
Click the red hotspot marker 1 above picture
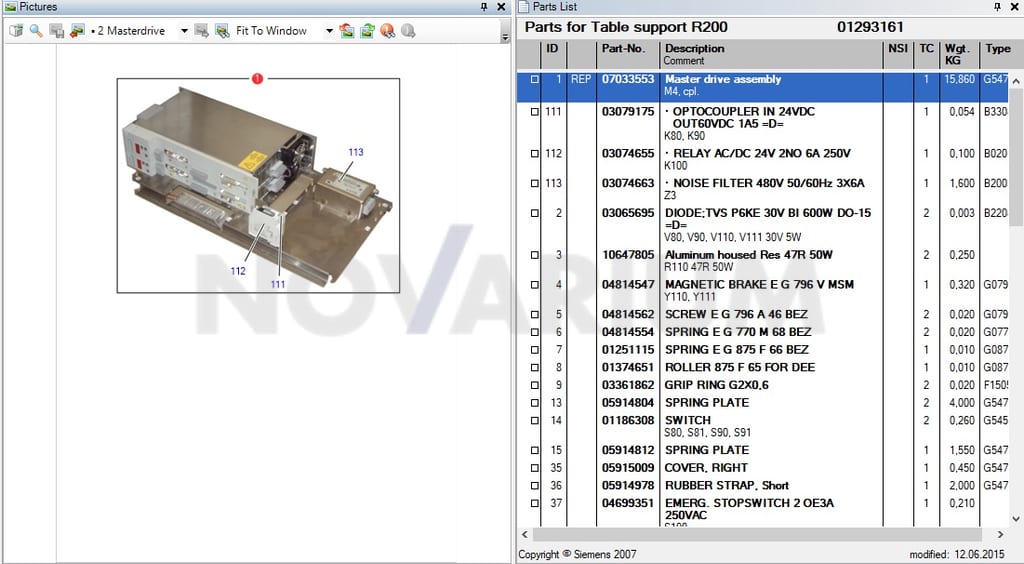(x=257, y=78)
